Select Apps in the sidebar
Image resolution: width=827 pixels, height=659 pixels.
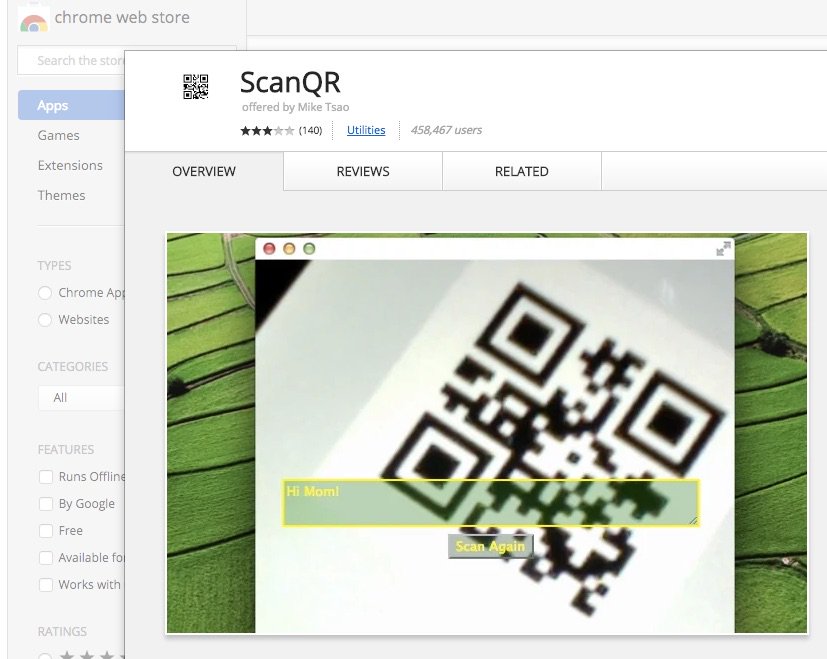(x=71, y=105)
